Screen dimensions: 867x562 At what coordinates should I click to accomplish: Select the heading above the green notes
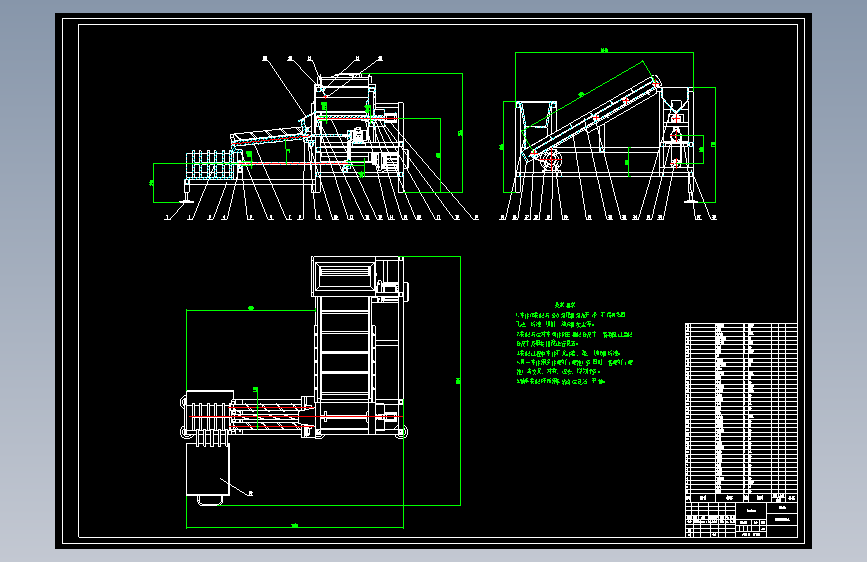coord(565,305)
